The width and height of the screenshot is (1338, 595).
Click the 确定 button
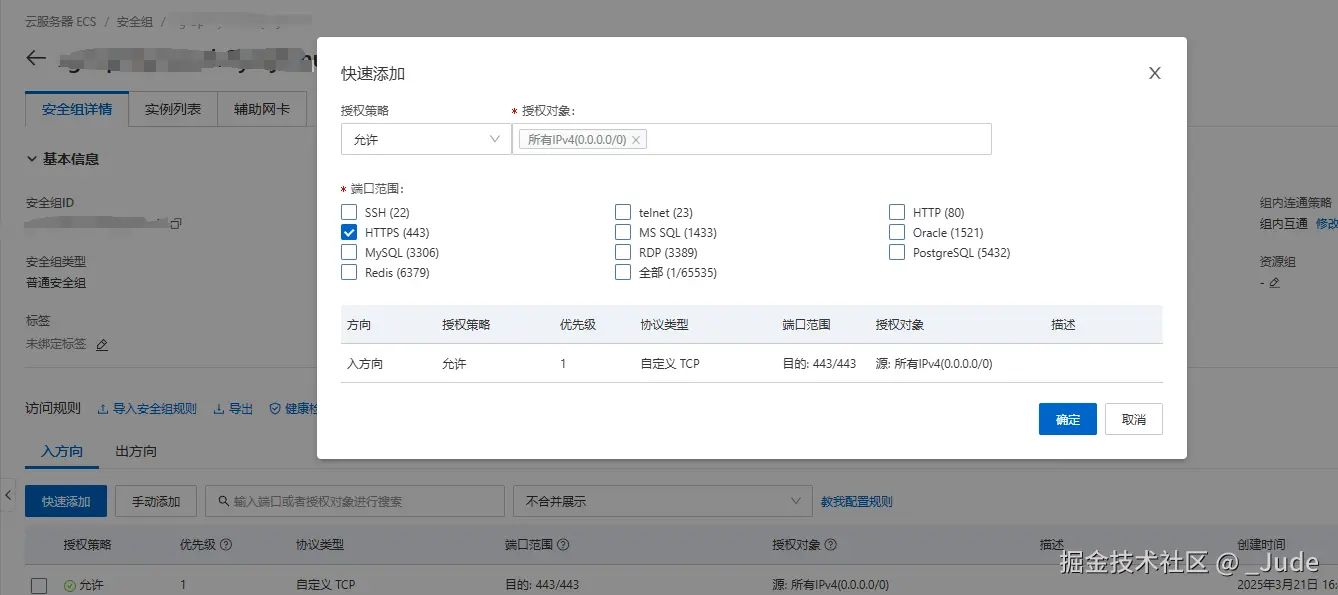tap(1067, 419)
